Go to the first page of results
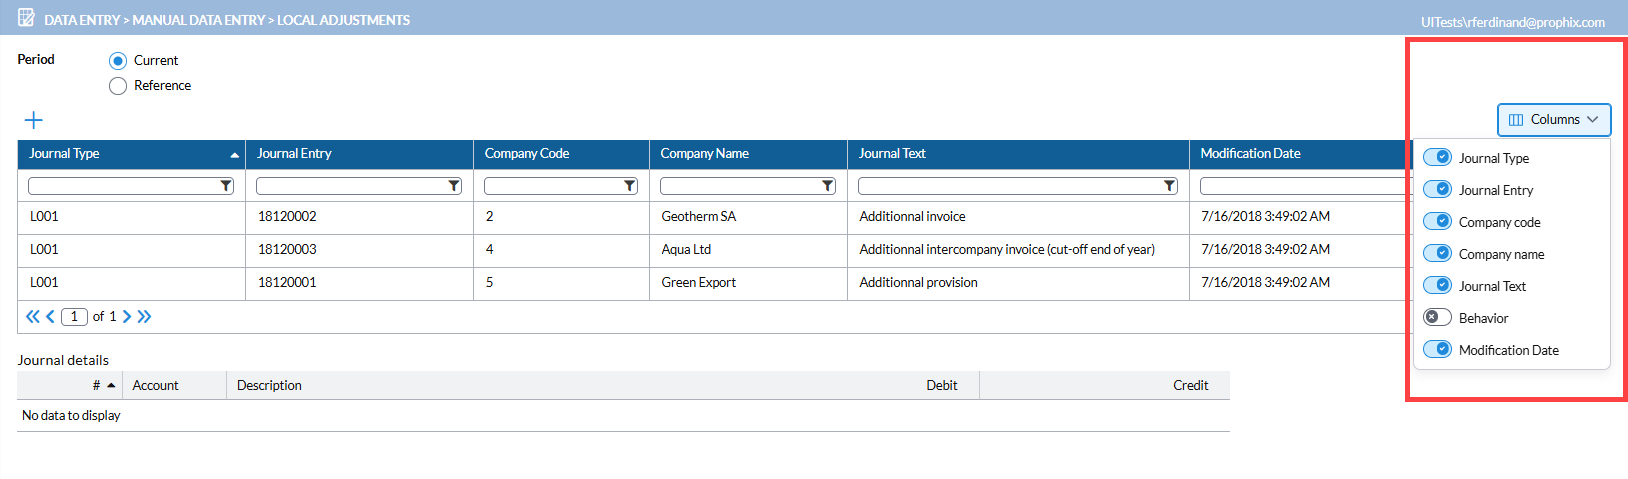This screenshot has height=479, width=1628. (32, 317)
